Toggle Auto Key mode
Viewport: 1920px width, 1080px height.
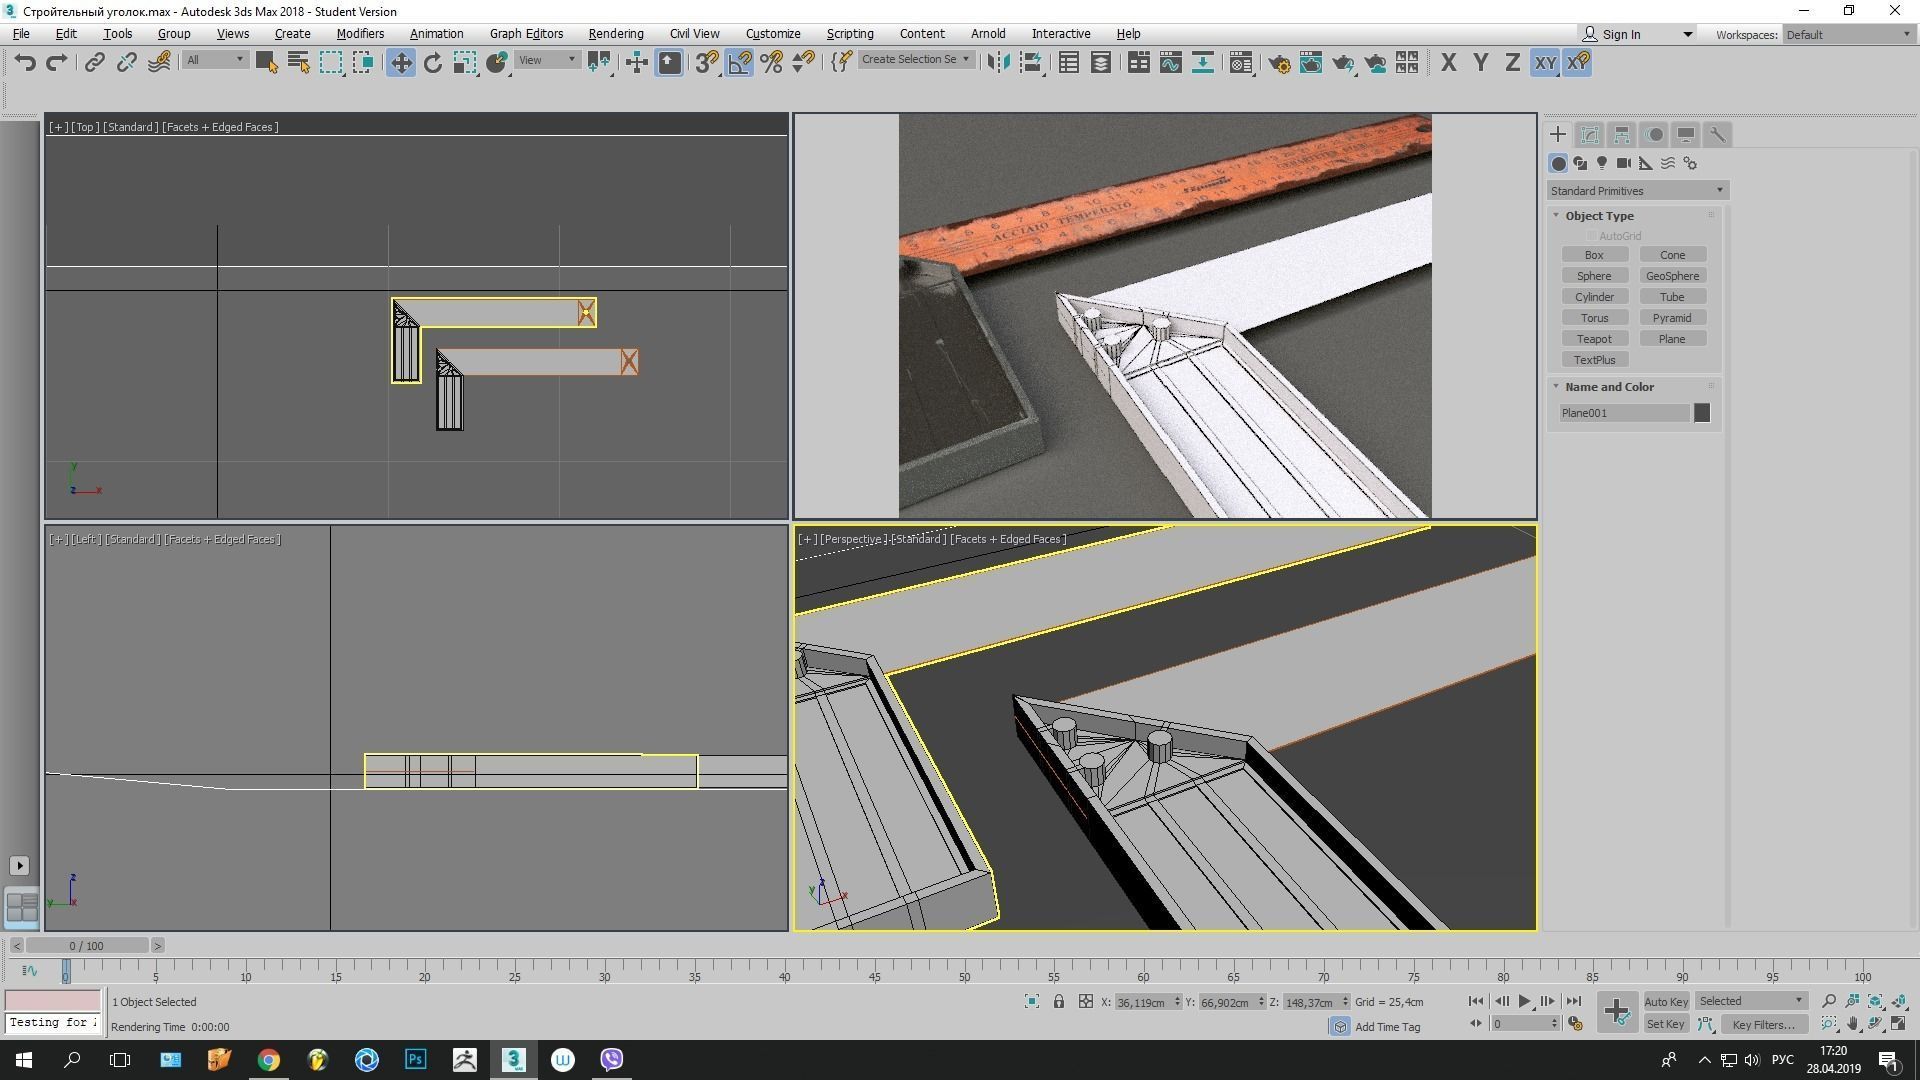pos(1665,1001)
